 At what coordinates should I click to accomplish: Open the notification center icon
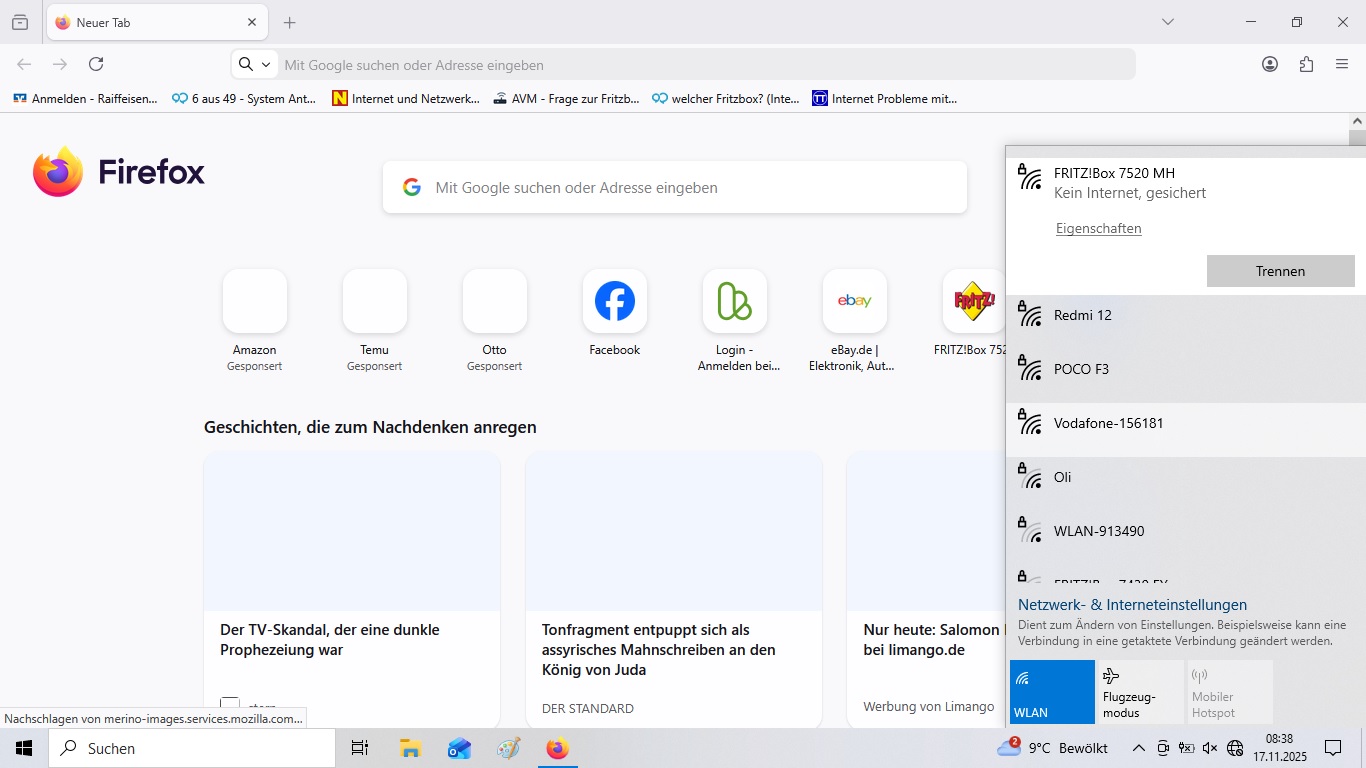coord(1333,748)
